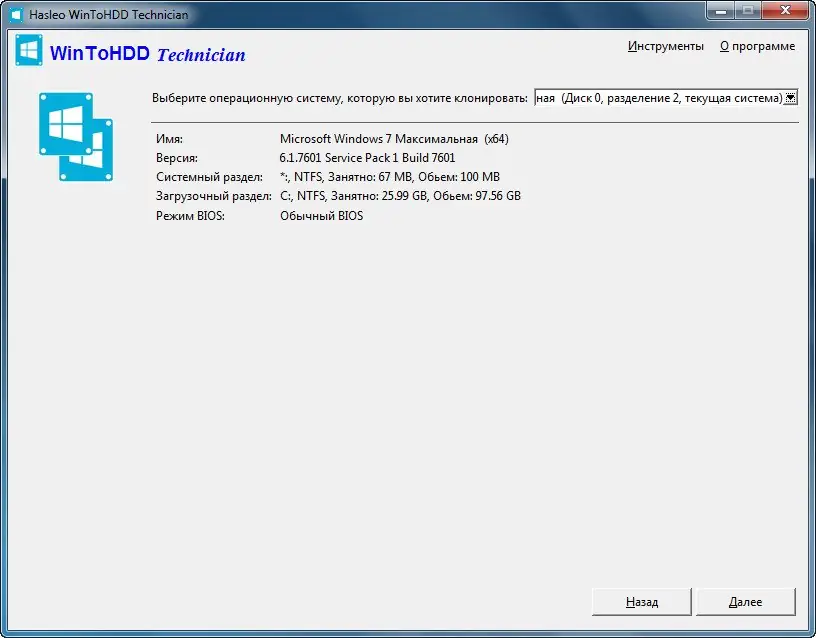The width and height of the screenshot is (816, 638).
Task: Click the Hasleo WinToHDD Technician title bar text
Action: pyautogui.click(x=109, y=15)
